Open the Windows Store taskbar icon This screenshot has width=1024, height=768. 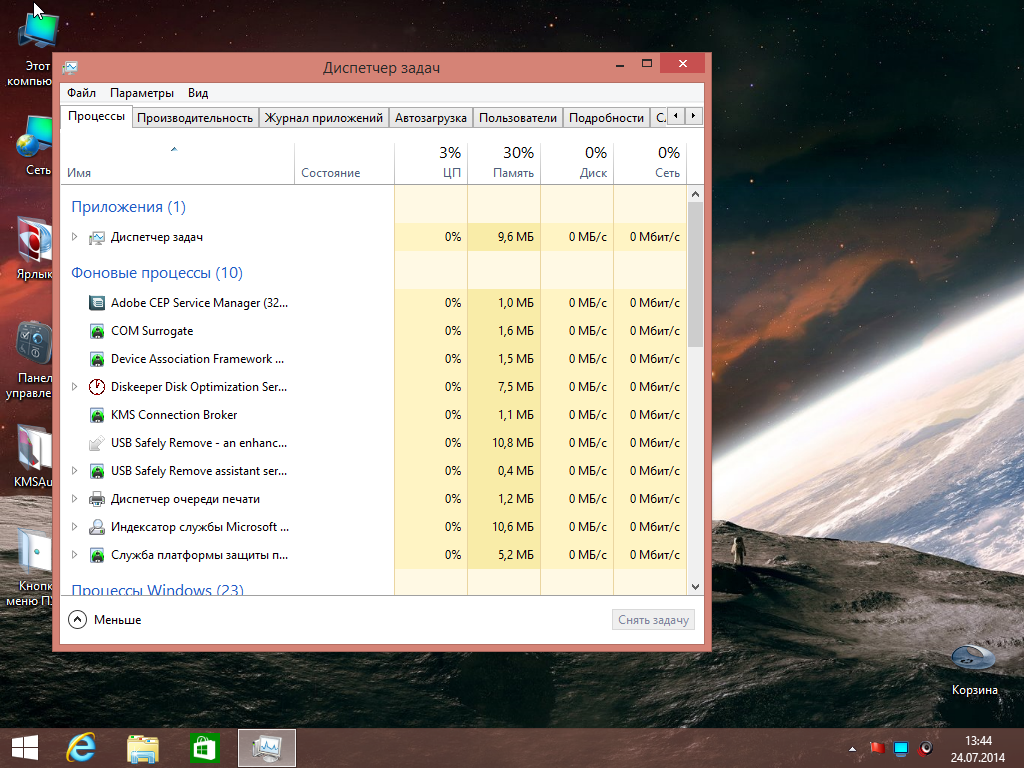[x=204, y=748]
